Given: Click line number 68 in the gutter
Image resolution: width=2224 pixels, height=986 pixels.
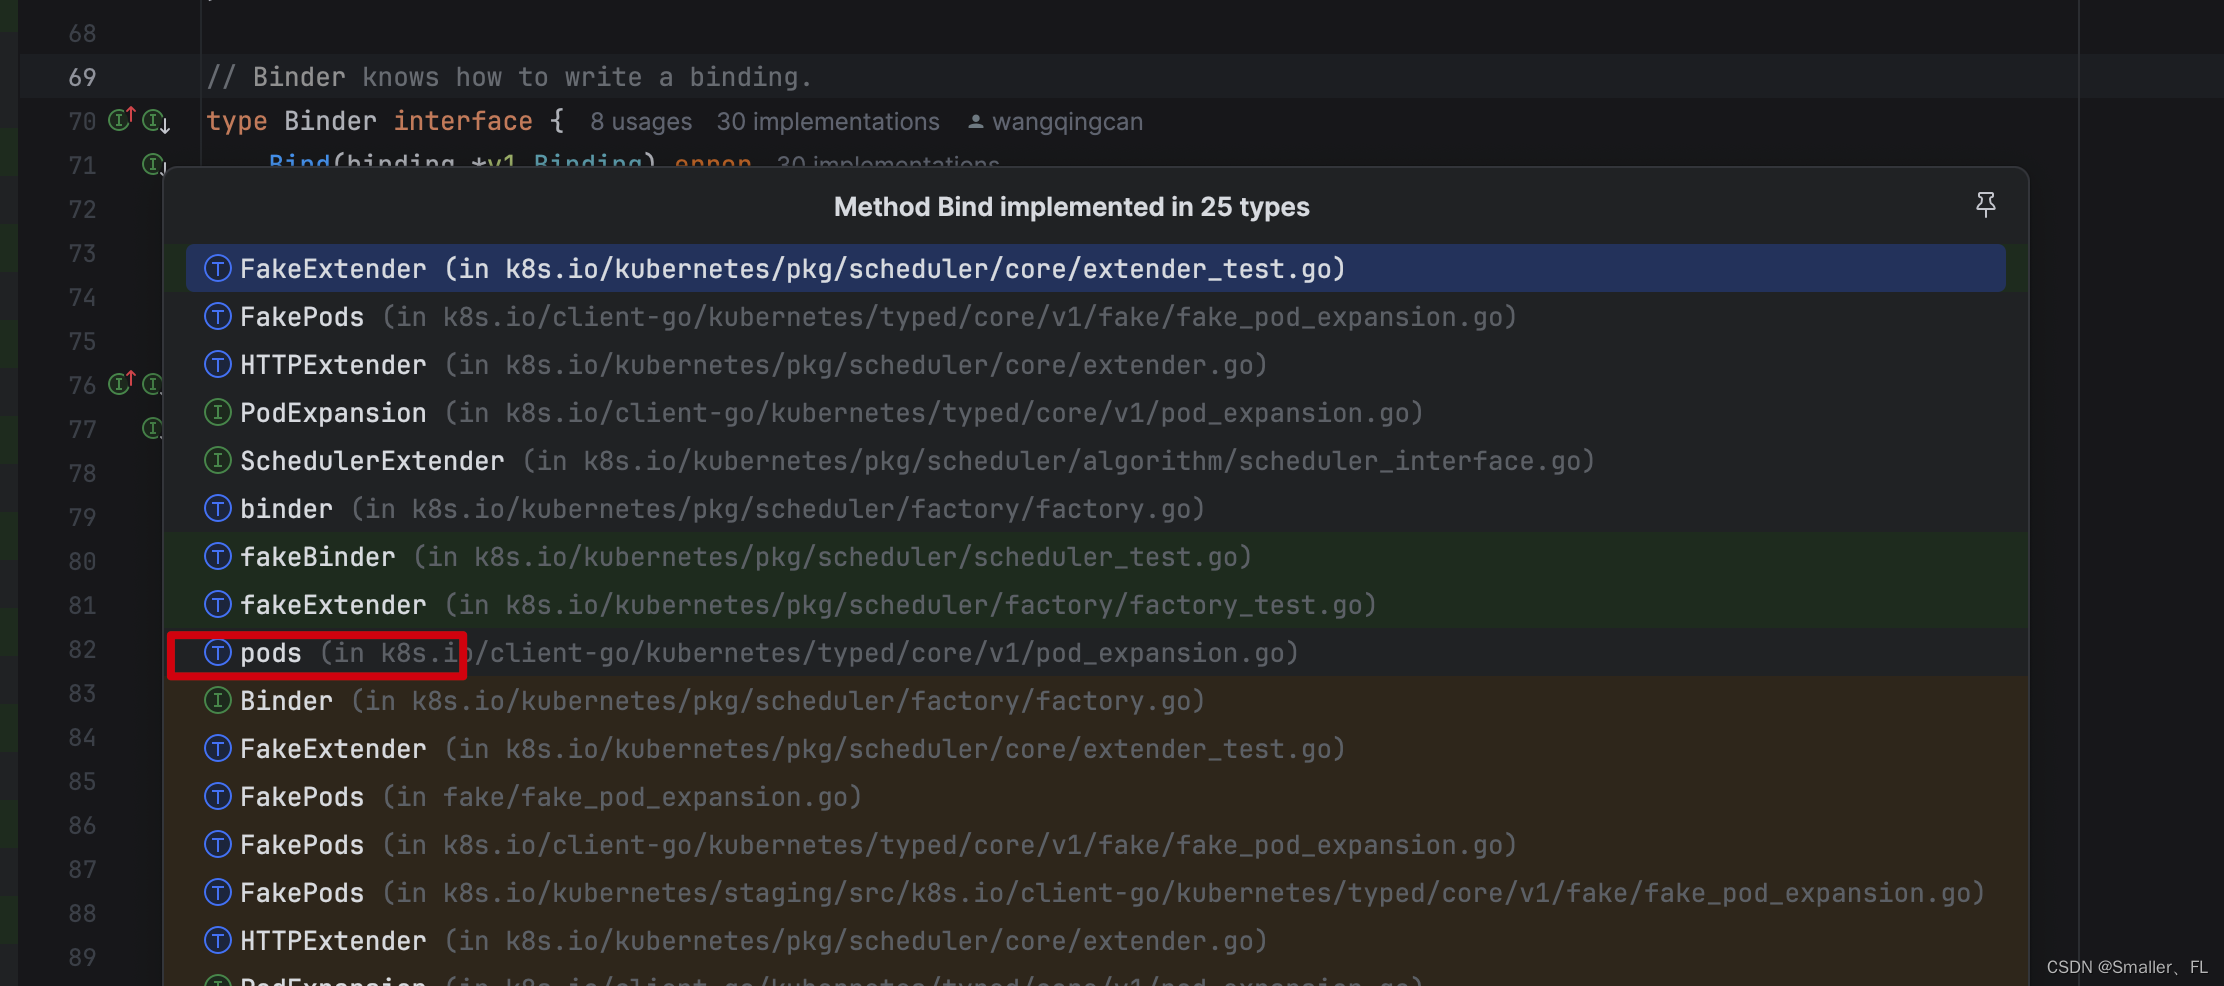Looking at the screenshot, I should [82, 33].
